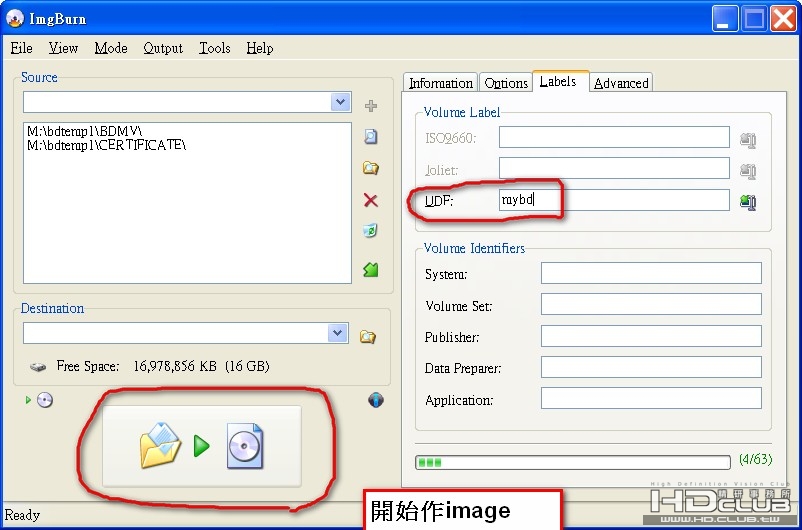Click the Application identifier field
This screenshot has width=802, height=530.
[651, 398]
